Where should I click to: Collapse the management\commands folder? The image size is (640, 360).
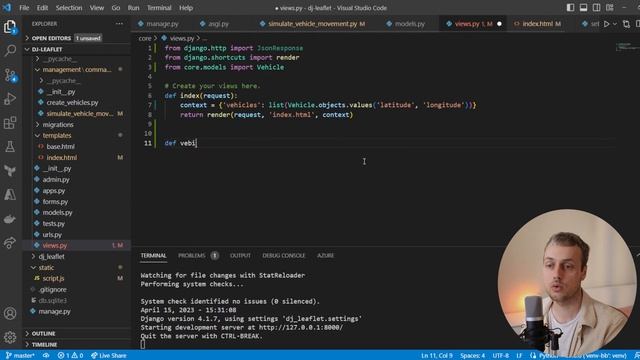click(77, 70)
